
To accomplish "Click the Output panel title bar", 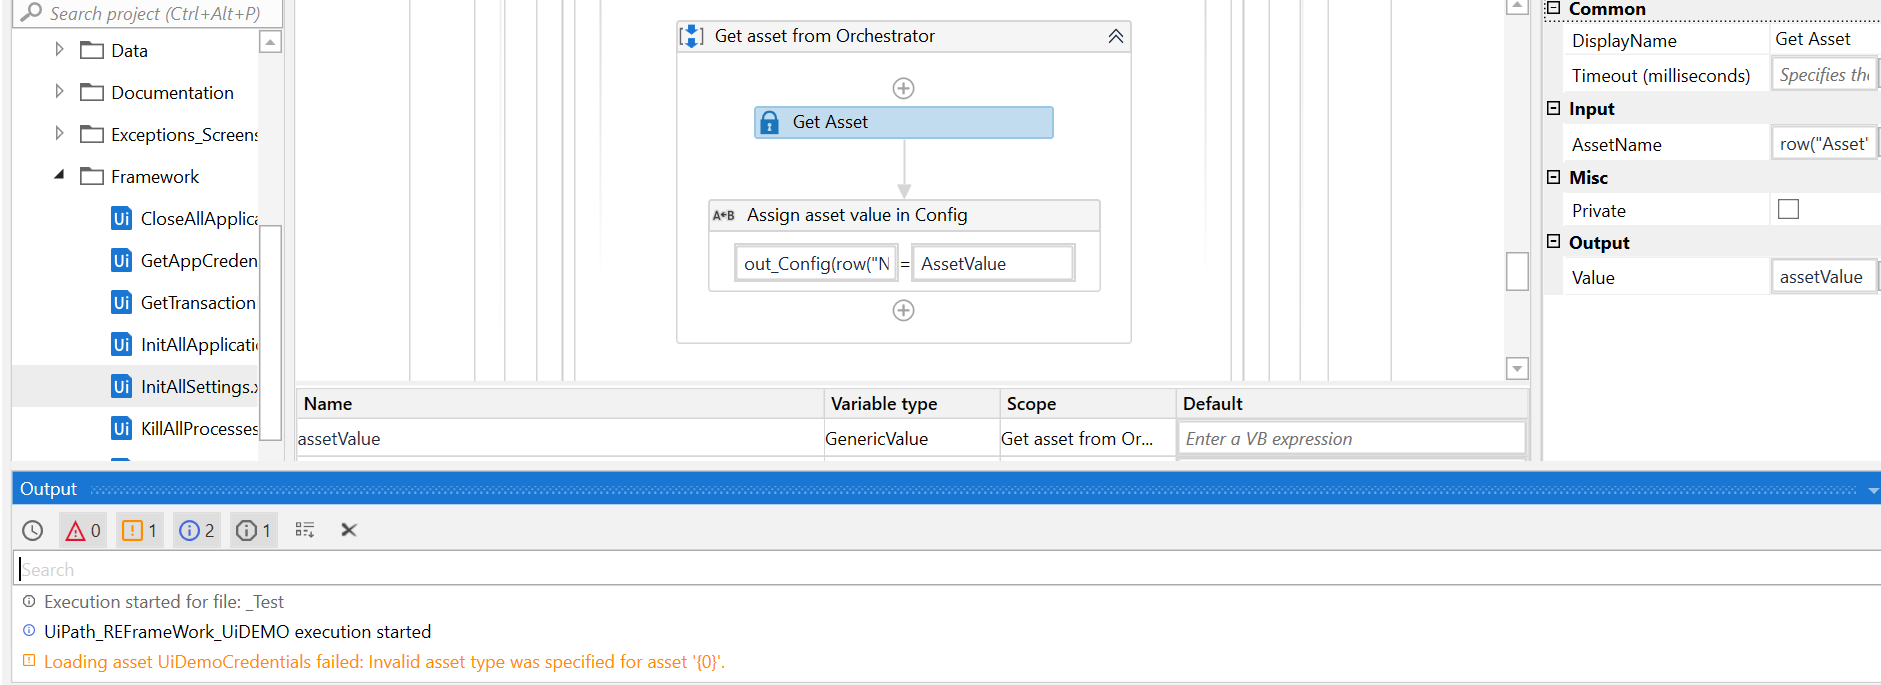I will (x=946, y=489).
